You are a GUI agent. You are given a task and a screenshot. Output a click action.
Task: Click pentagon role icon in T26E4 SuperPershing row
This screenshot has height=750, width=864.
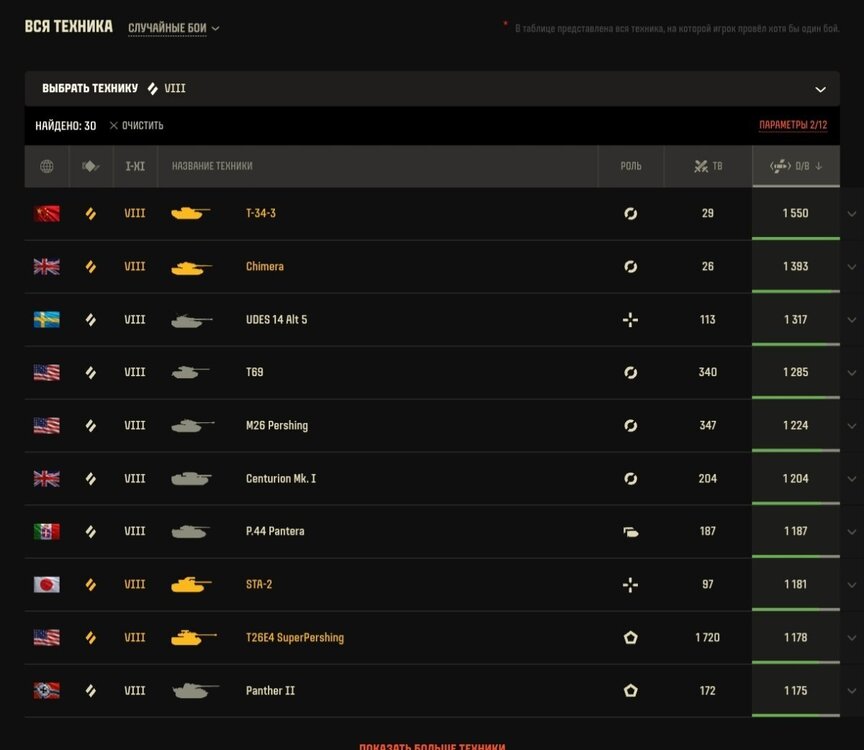click(631, 638)
